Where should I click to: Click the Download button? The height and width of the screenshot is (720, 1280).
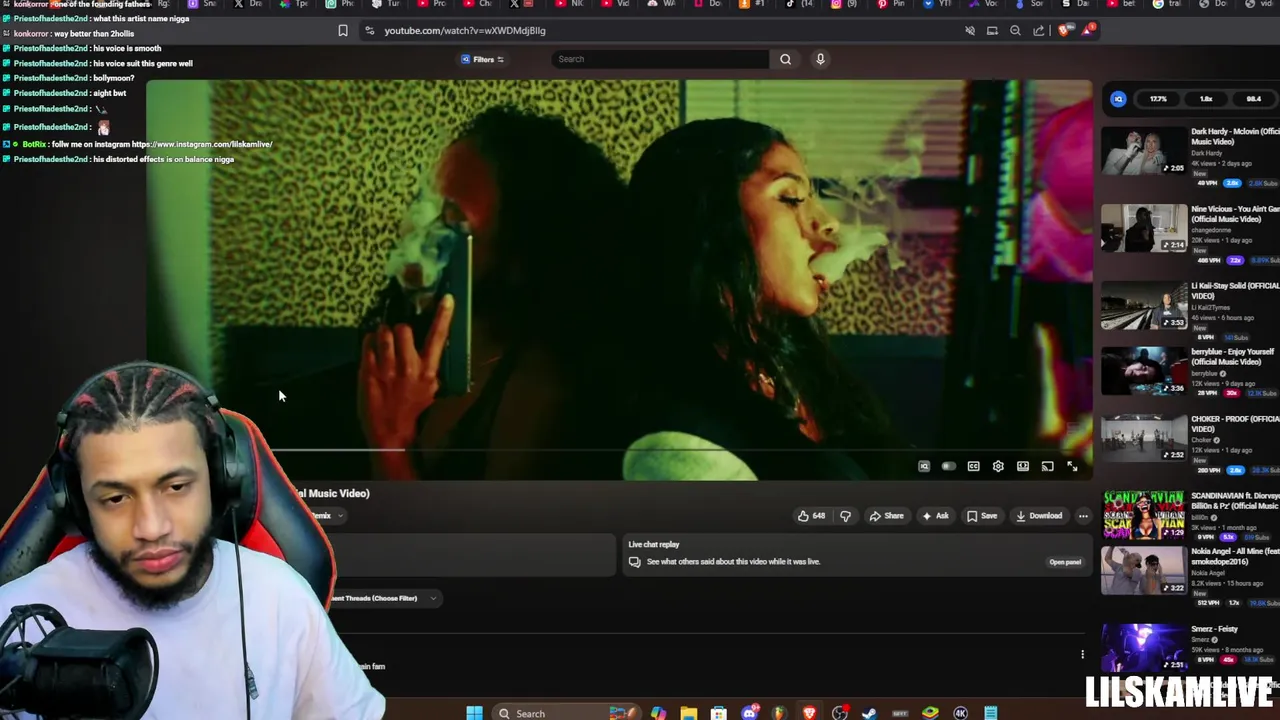(x=1039, y=516)
